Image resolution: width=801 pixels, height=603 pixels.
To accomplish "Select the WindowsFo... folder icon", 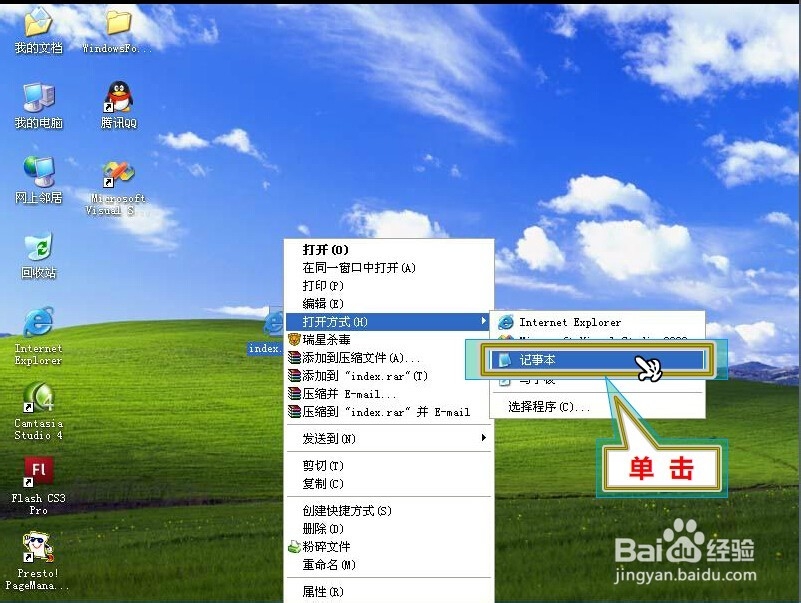I will point(117,31).
